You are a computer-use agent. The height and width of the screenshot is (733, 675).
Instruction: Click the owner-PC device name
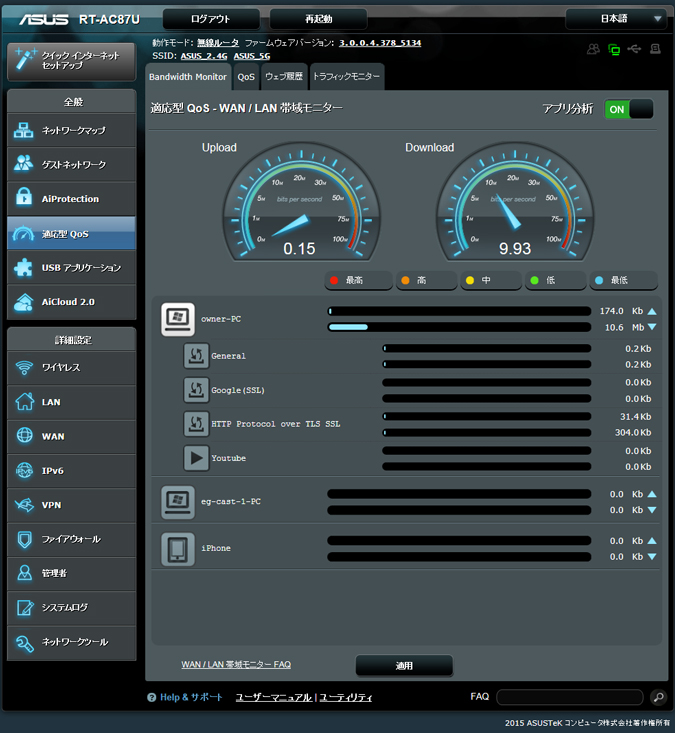tap(221, 319)
